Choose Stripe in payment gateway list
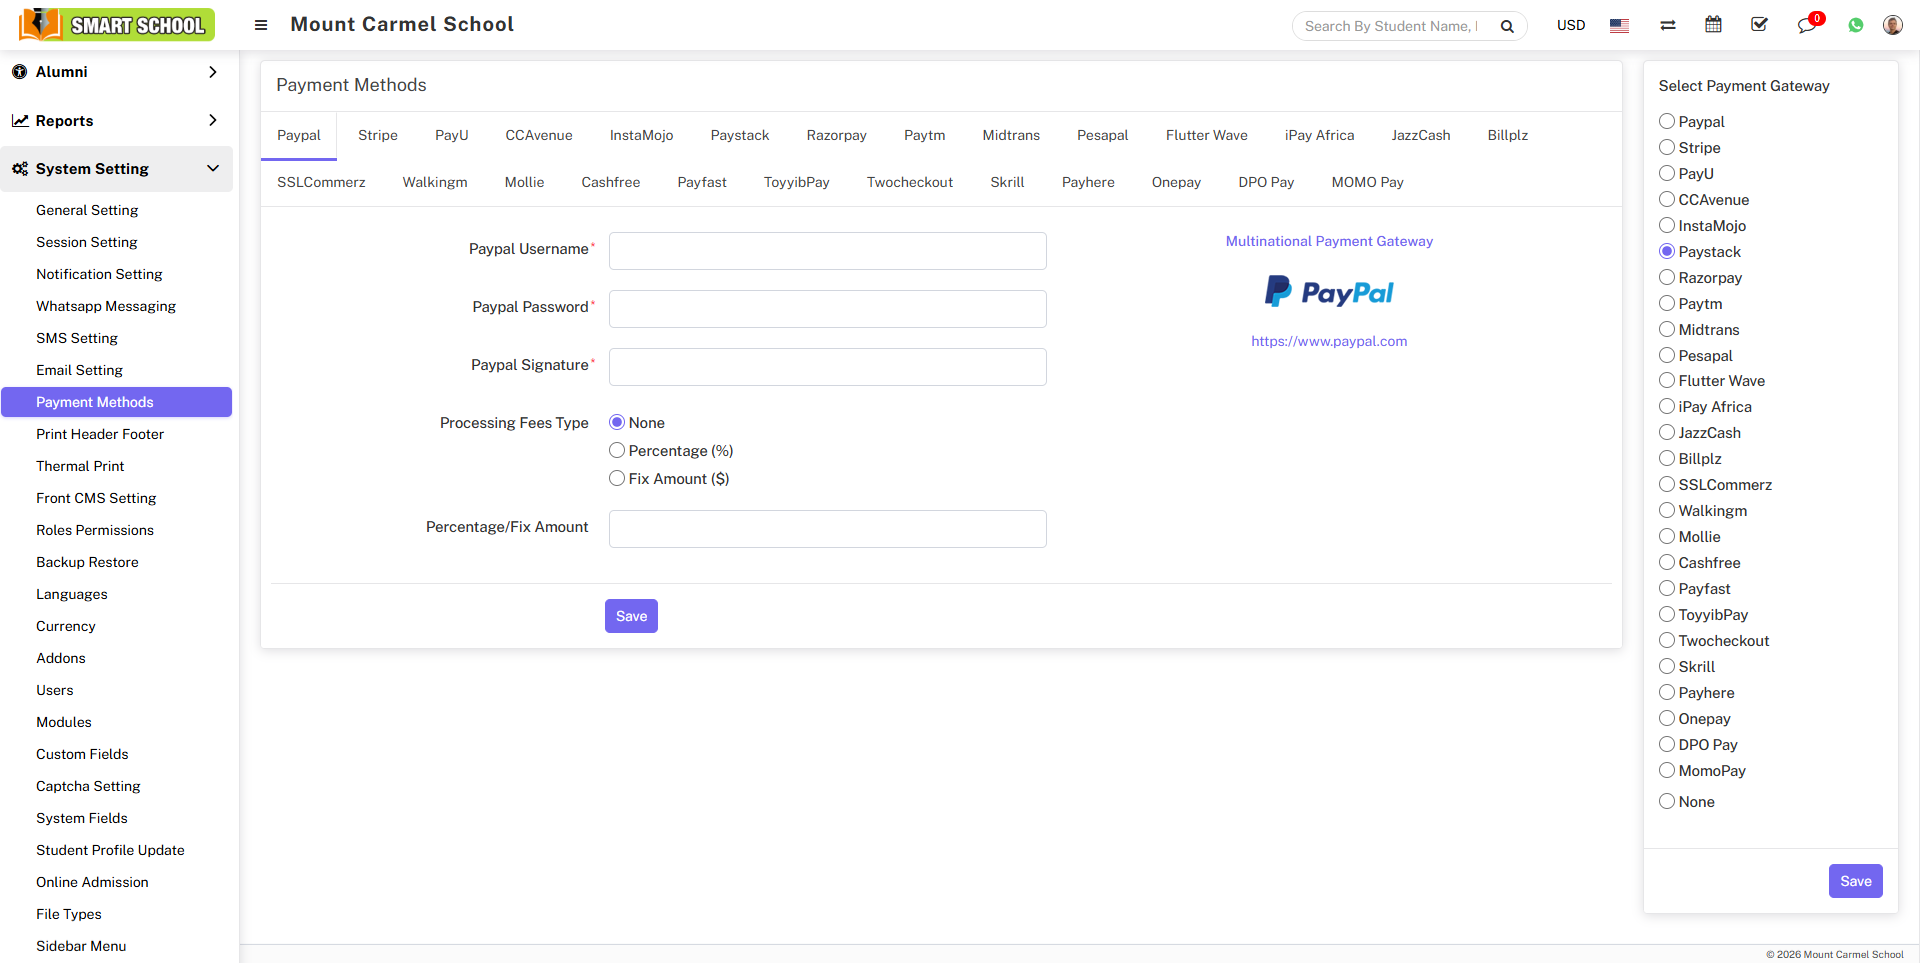 point(1667,148)
